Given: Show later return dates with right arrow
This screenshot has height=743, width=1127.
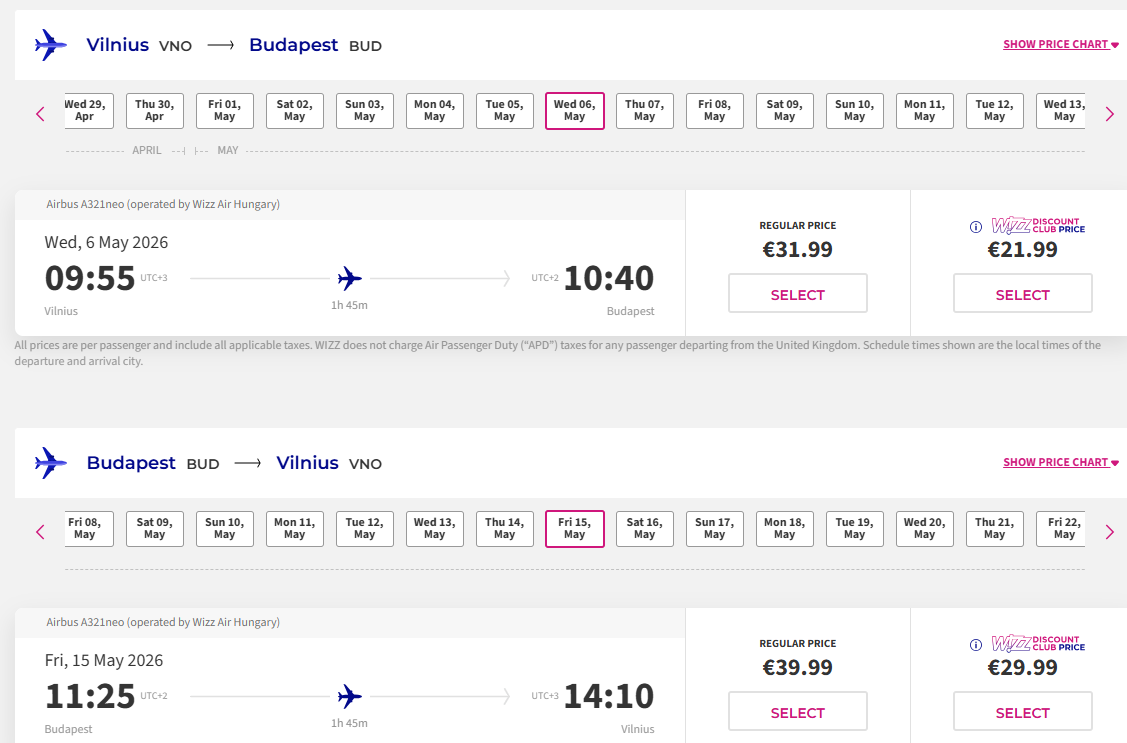Looking at the screenshot, I should [1109, 532].
